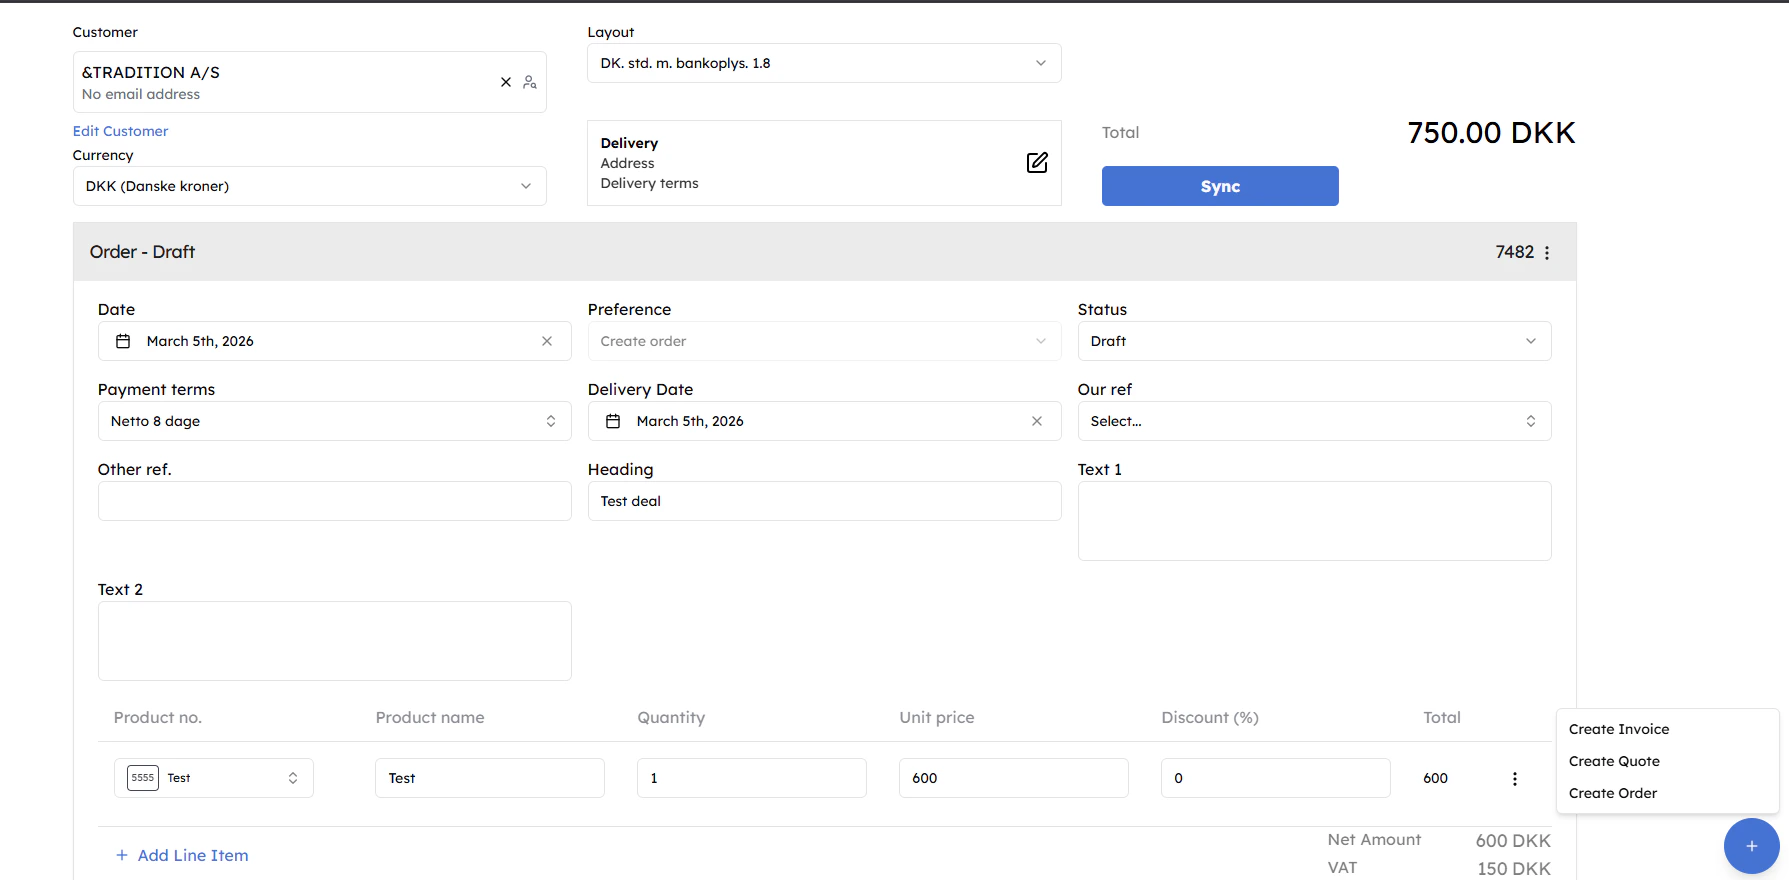Choose Create Order from the popup menu

[1613, 793]
